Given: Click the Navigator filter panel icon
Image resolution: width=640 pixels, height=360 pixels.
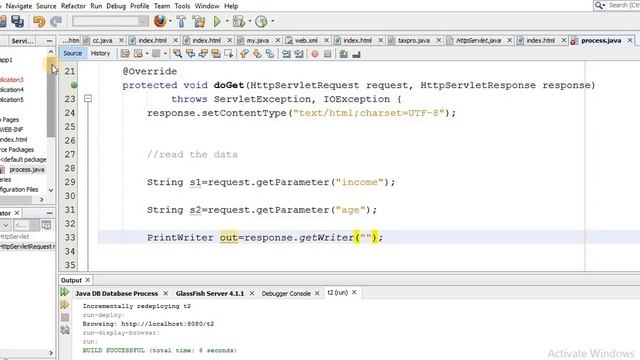Looking at the screenshot, I should click(x=47, y=225).
